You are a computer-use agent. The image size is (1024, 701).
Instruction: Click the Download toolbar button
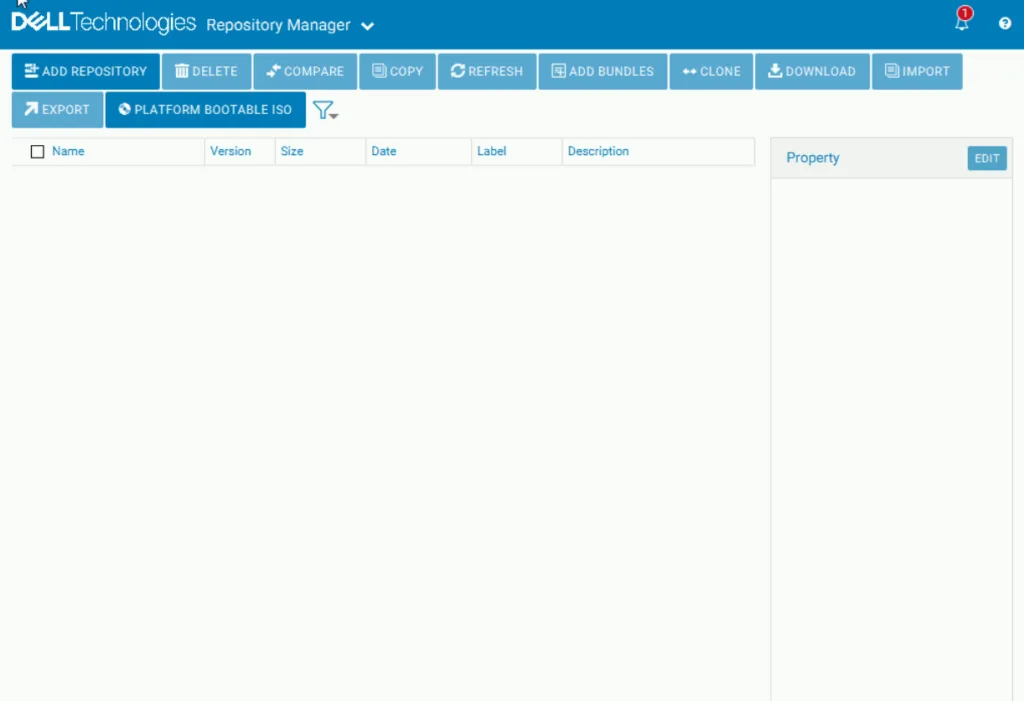tap(811, 72)
